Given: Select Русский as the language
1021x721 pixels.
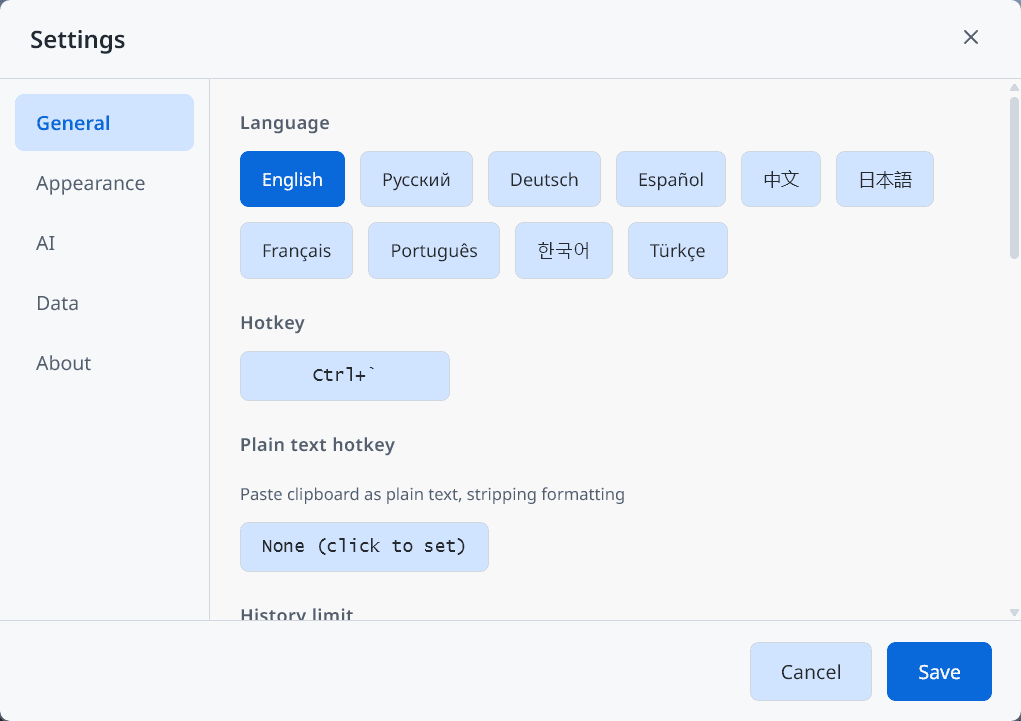Looking at the screenshot, I should pyautogui.click(x=416, y=179).
